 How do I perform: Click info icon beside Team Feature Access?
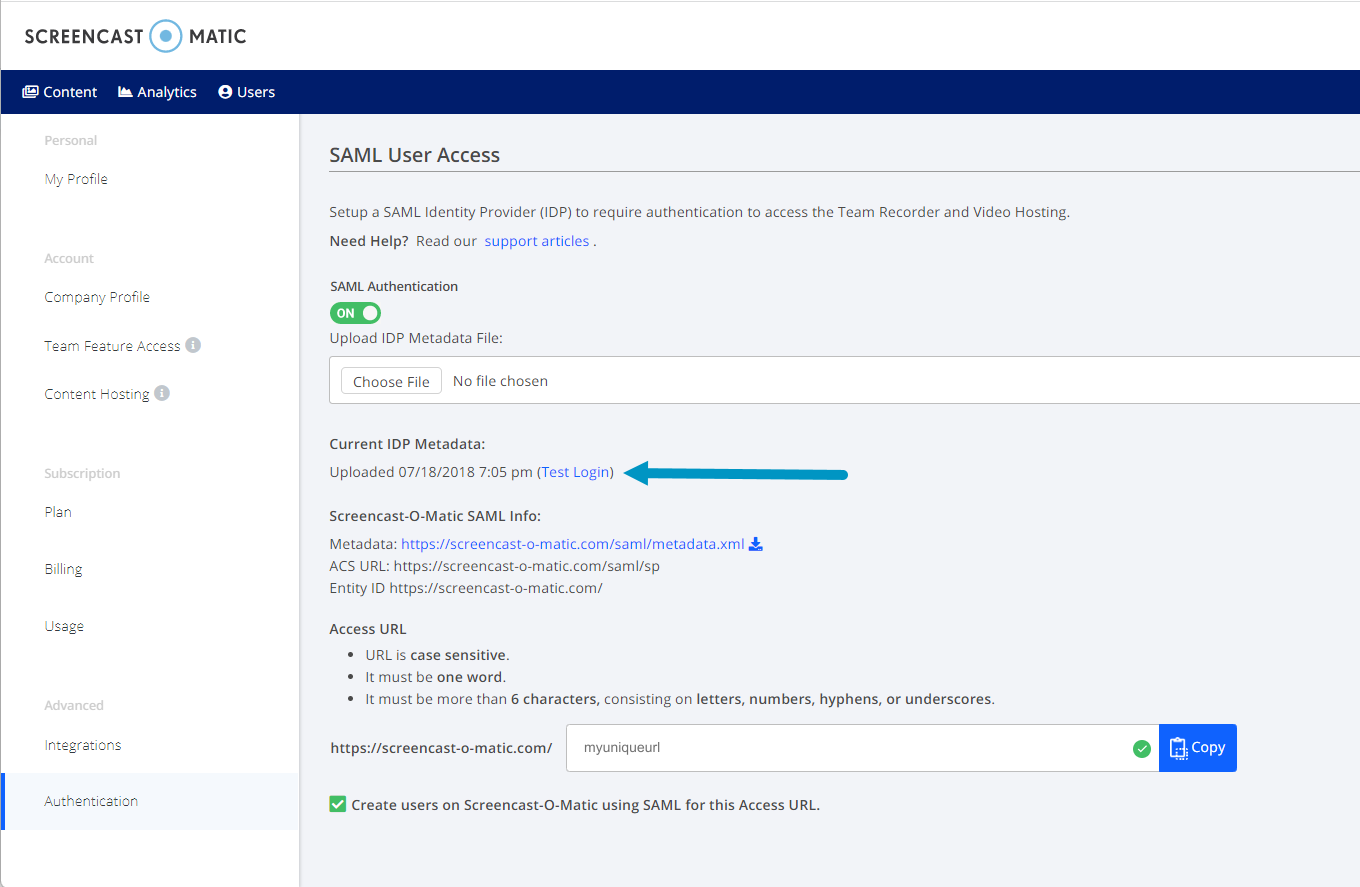coord(193,345)
